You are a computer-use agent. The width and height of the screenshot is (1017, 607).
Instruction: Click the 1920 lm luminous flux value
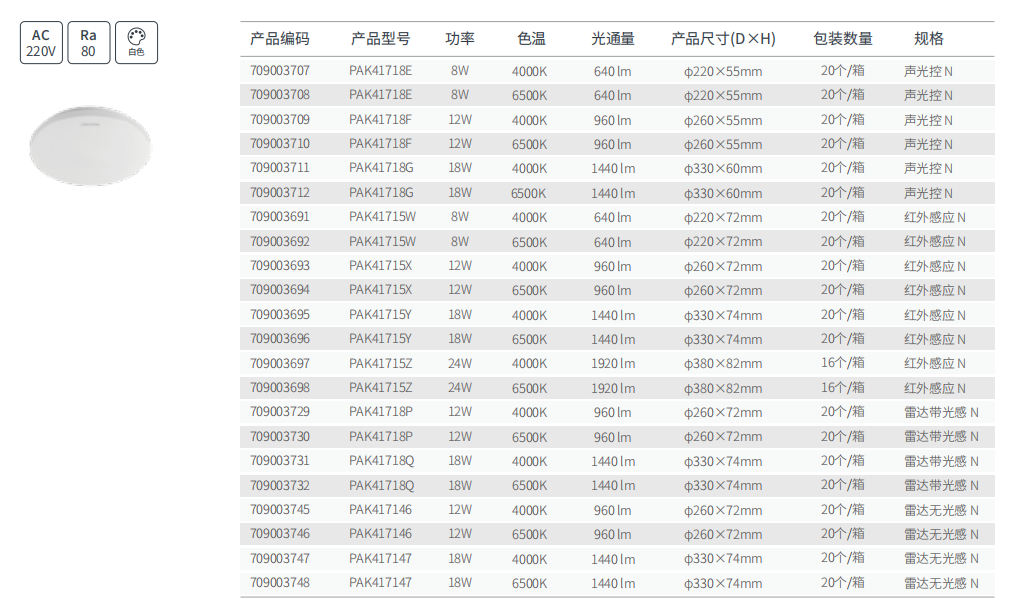(x=613, y=363)
